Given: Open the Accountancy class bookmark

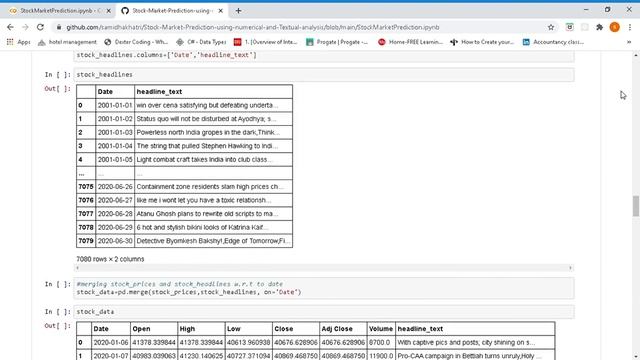Looking at the screenshot, I should [x=553, y=42].
